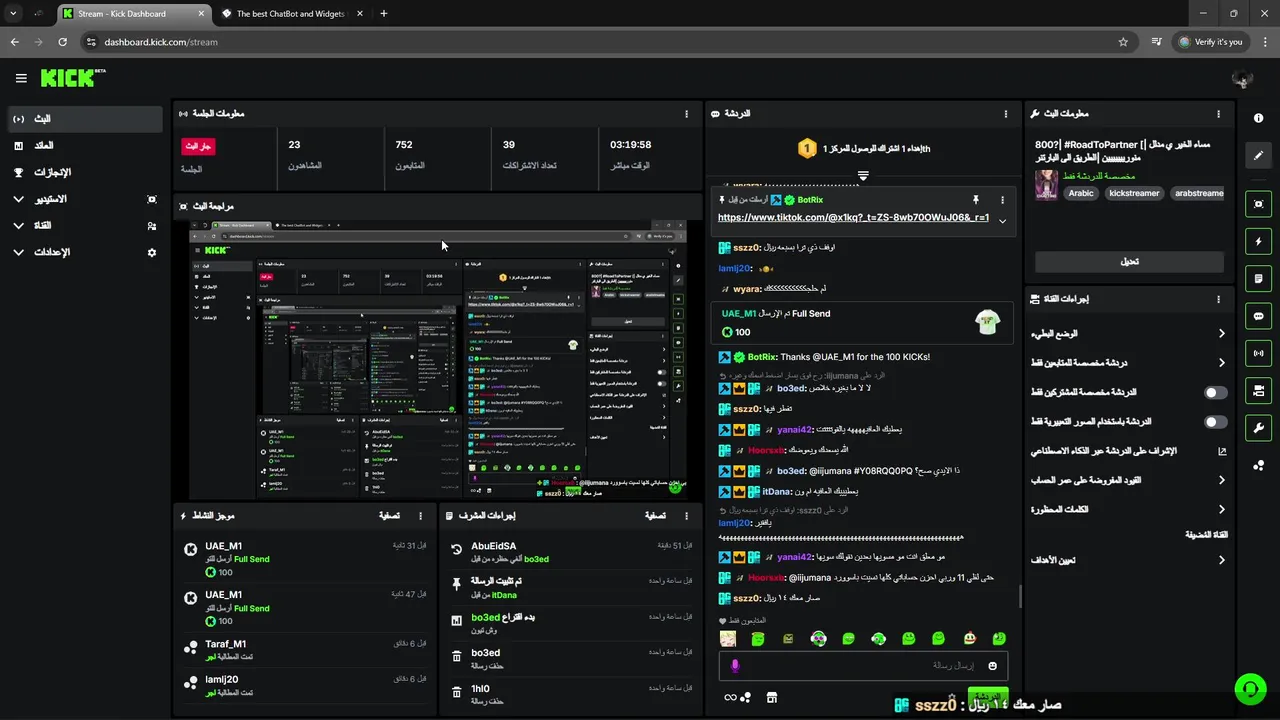Image resolution: width=1280 pixels, height=720 pixels.
Task: Open the green support headset bubble
Action: click(1249, 688)
